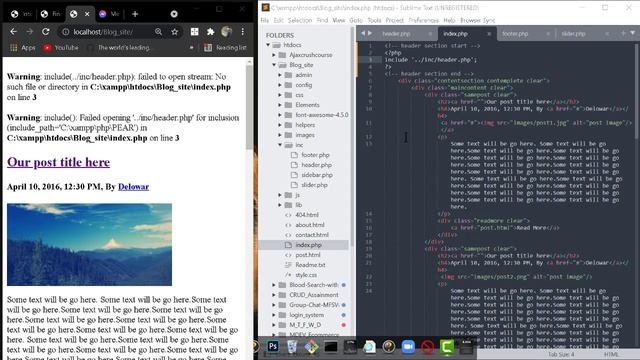The height and width of the screenshot is (360, 640).
Task: Expand the css folder
Action: pos(280,95)
